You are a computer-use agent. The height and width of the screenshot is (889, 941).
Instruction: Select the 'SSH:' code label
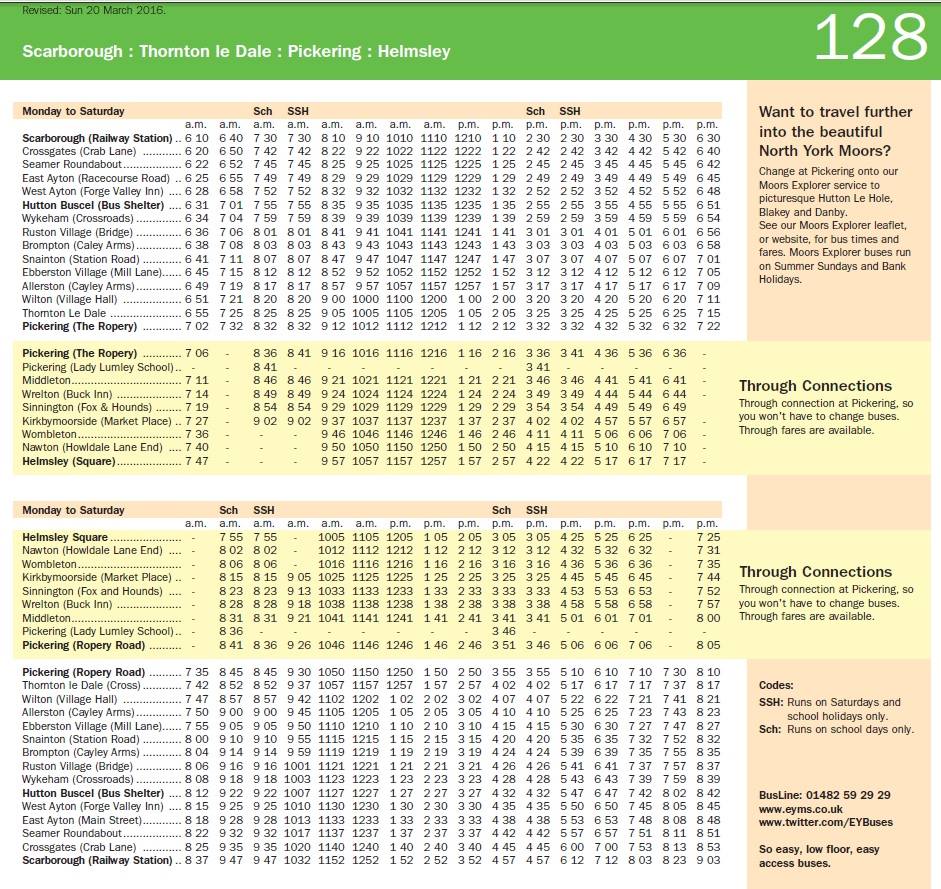[x=771, y=702]
